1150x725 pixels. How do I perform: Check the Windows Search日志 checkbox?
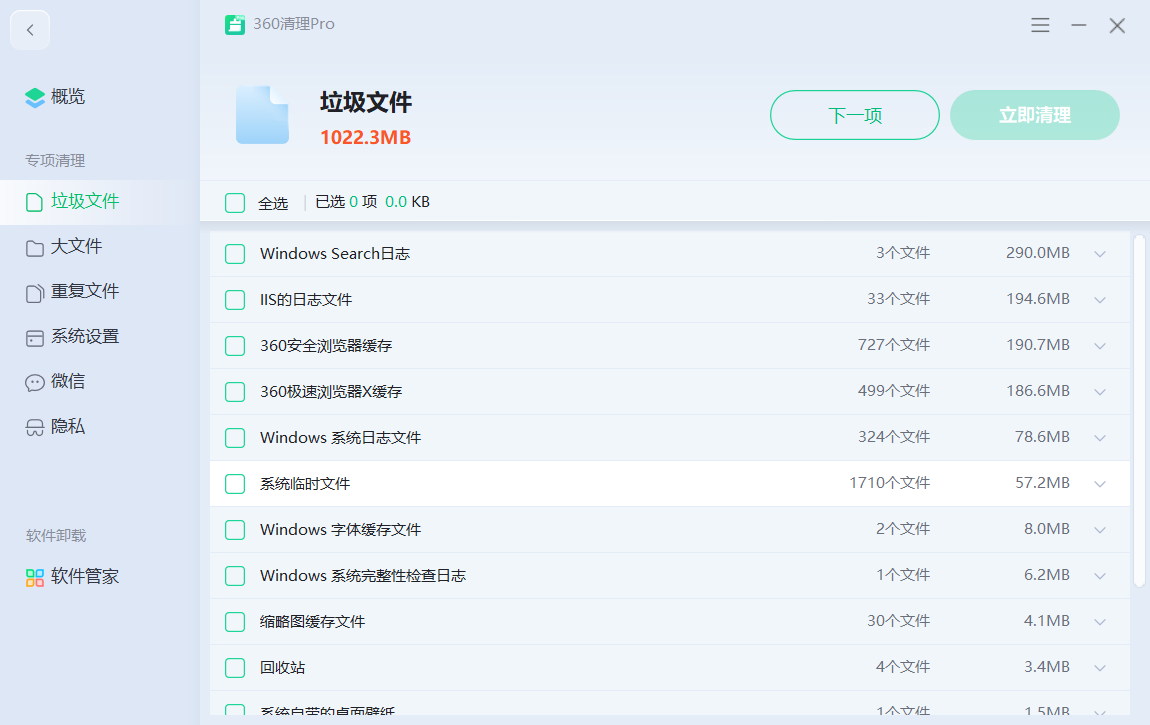coord(235,254)
